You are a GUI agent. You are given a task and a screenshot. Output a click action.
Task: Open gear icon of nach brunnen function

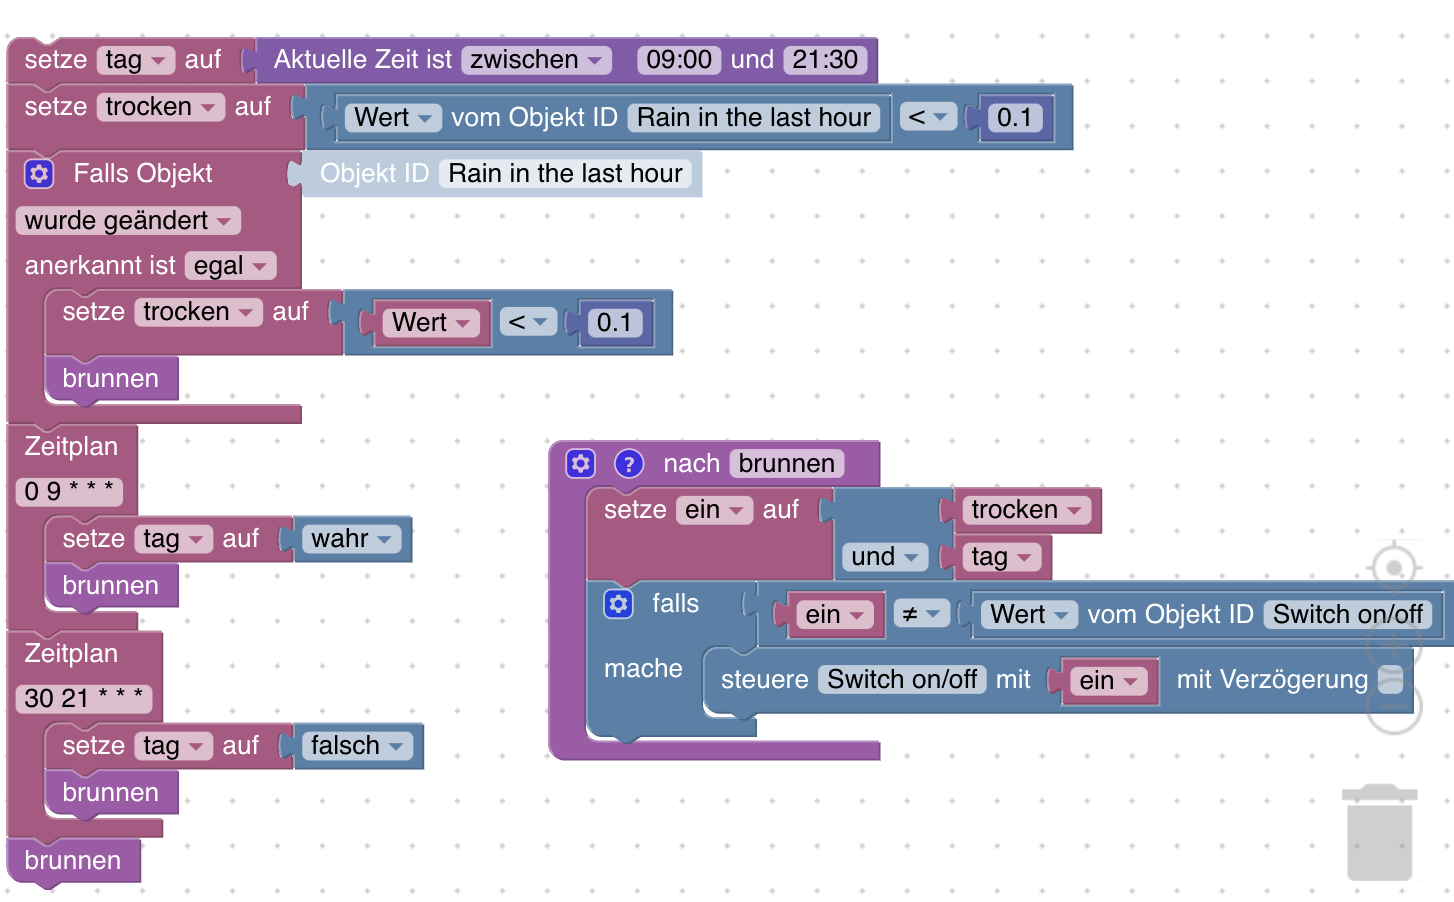(x=580, y=464)
